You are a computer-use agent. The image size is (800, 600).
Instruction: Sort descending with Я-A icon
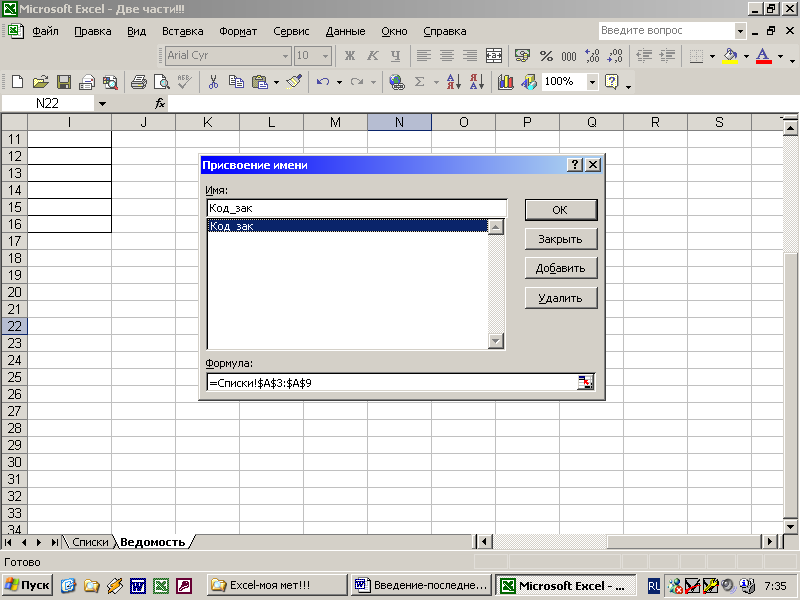point(477,82)
